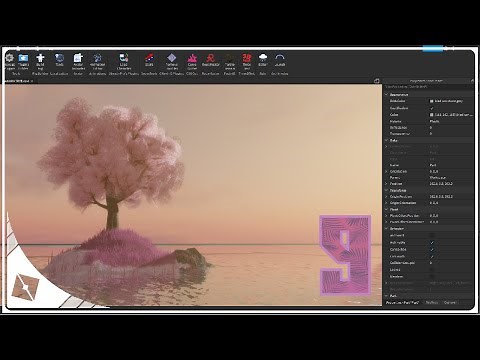Open the localization Tools globe icon

(59, 58)
